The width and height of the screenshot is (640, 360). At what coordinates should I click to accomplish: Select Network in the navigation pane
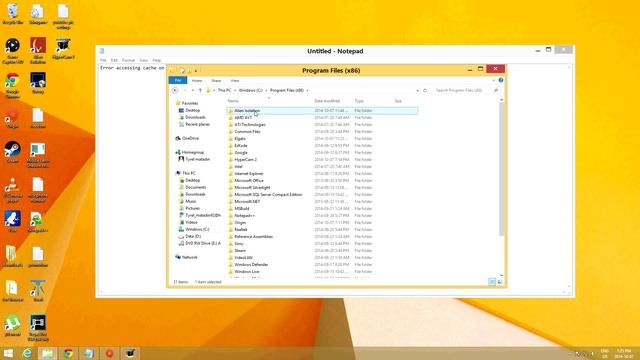coord(189,257)
